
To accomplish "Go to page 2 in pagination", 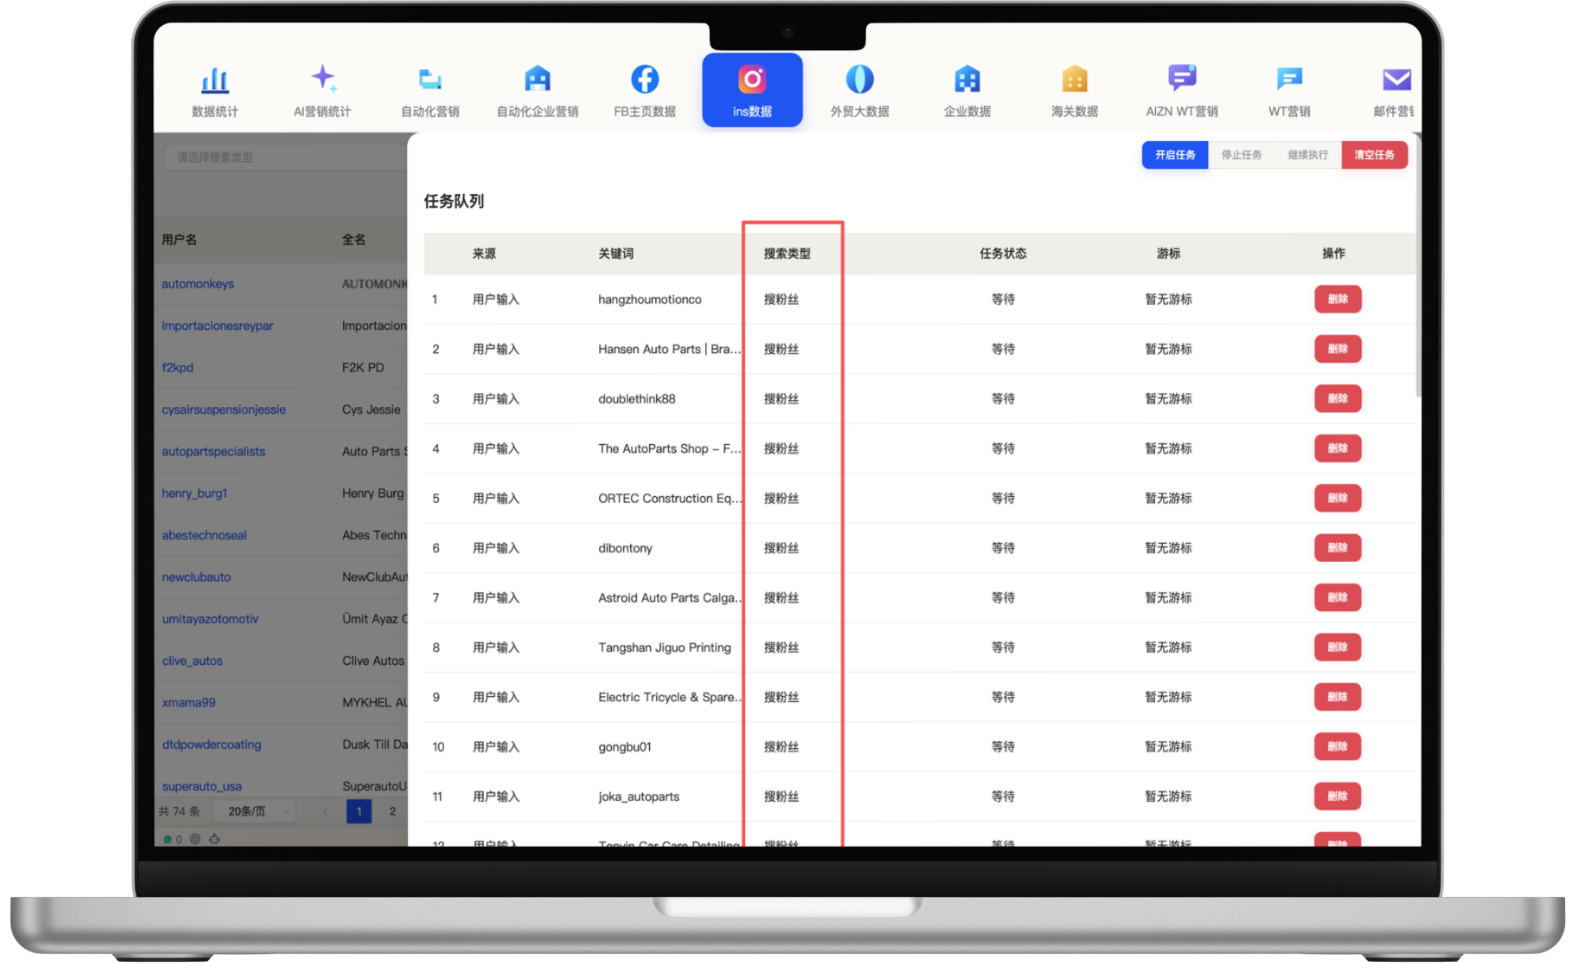I will coord(392,811).
